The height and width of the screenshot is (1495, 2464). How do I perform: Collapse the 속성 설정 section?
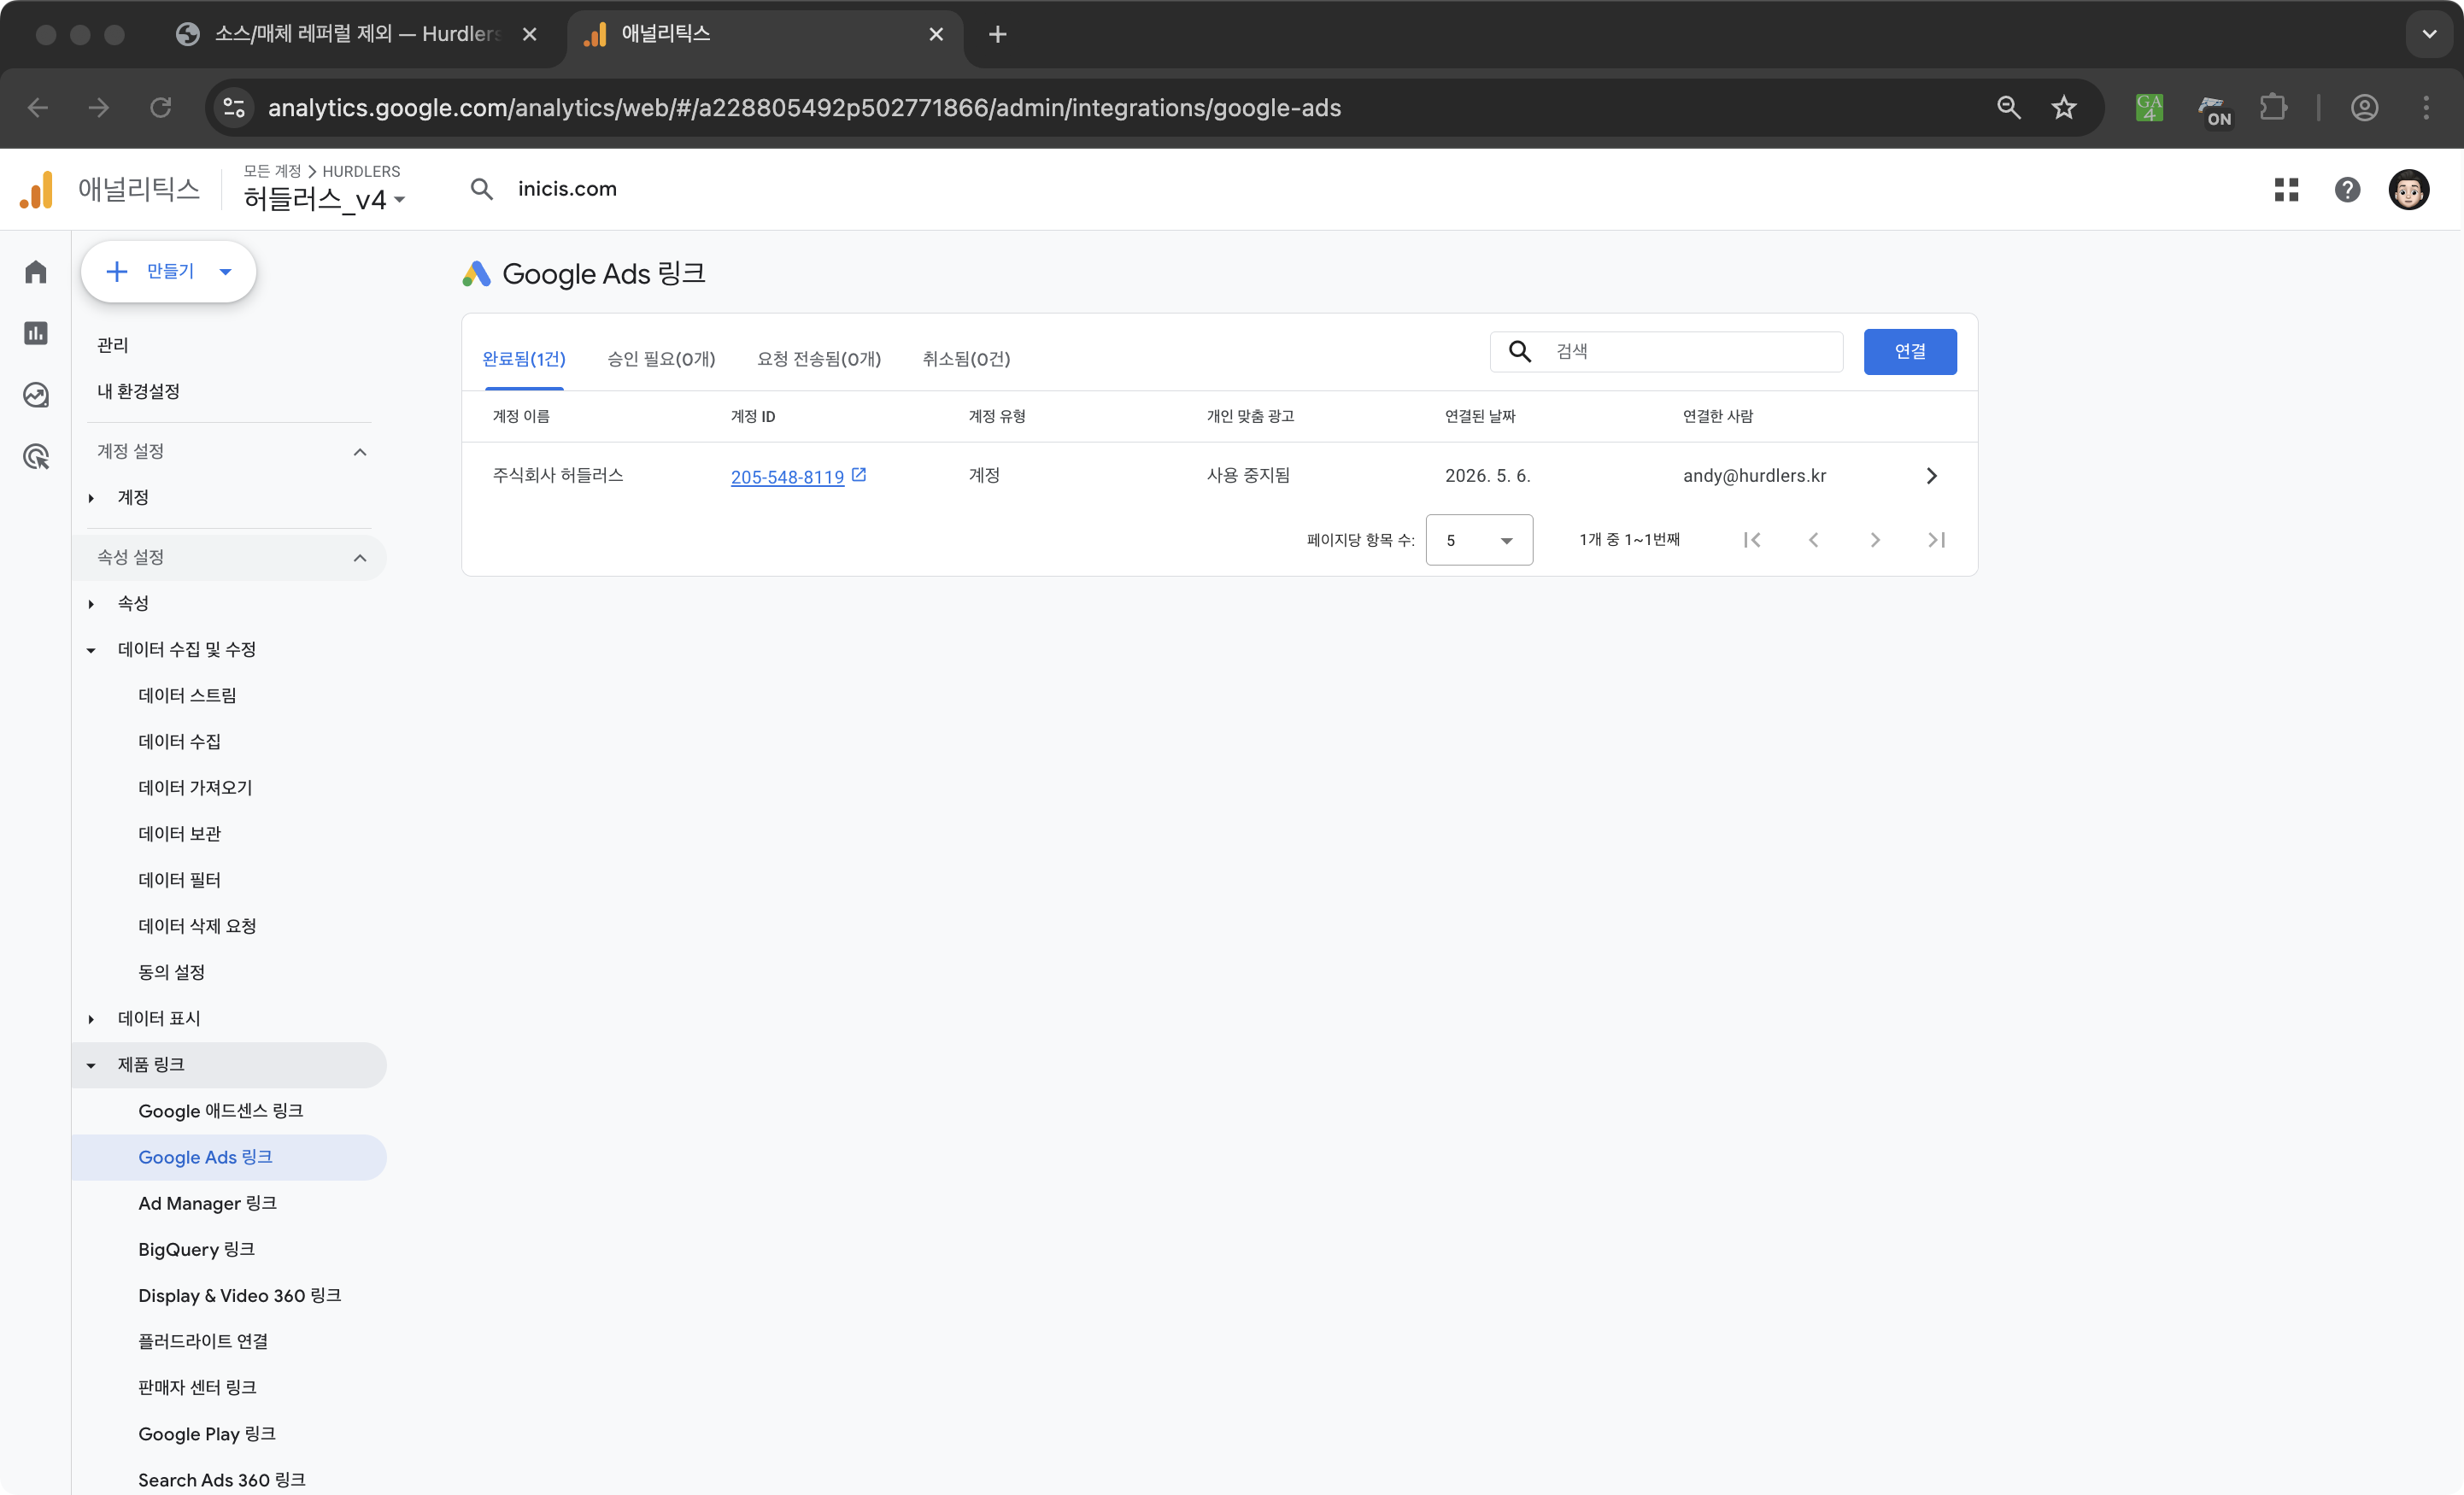[x=360, y=558]
